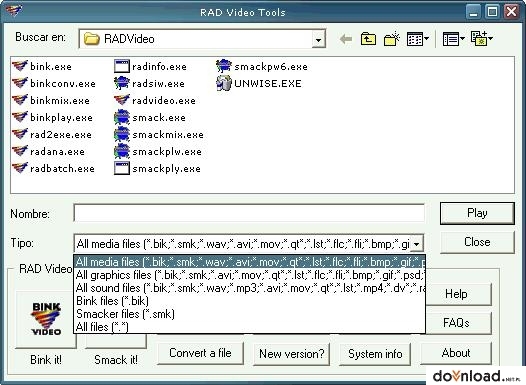Viewport: 526px width, 385px height.
Task: Expand the RADVideo folder dropdown
Action: pos(318,40)
